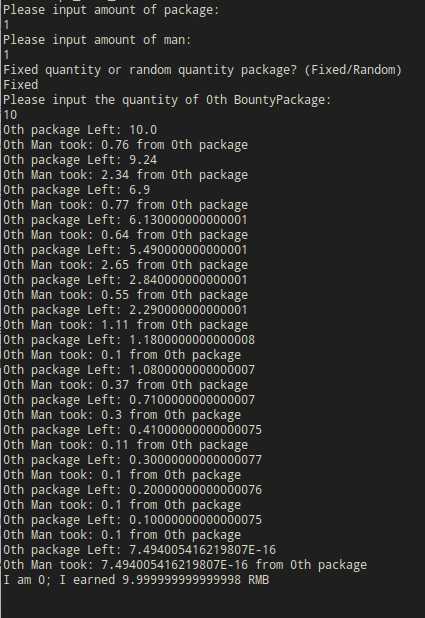Click the 'took: 0.37' output line
The width and height of the screenshot is (425, 618).
point(125,384)
